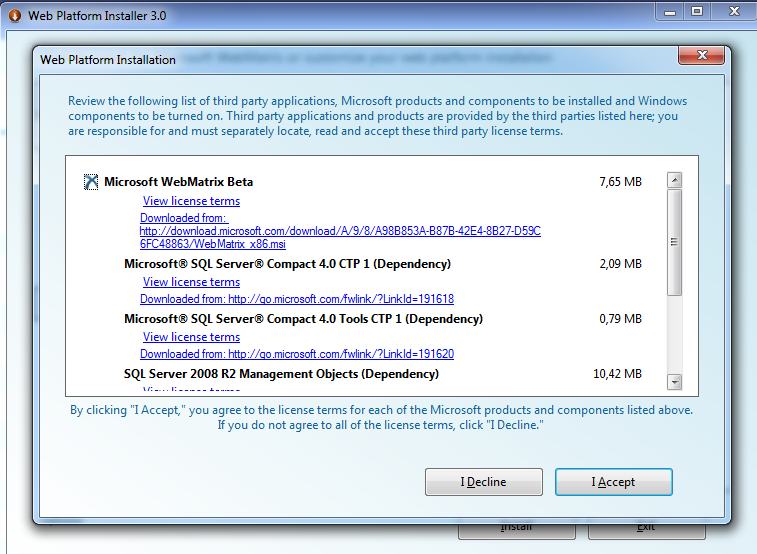The width and height of the screenshot is (757, 554).
Task: Click the Web Platform Installation dialog title
Action: click(x=108, y=60)
